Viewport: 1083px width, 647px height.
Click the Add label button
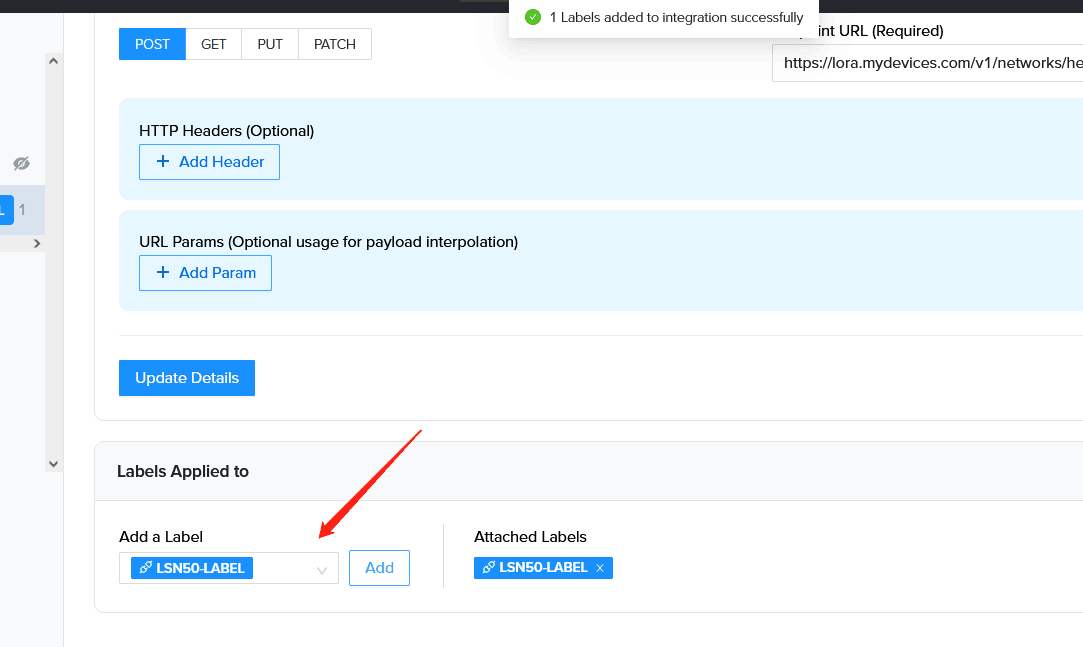coord(379,568)
